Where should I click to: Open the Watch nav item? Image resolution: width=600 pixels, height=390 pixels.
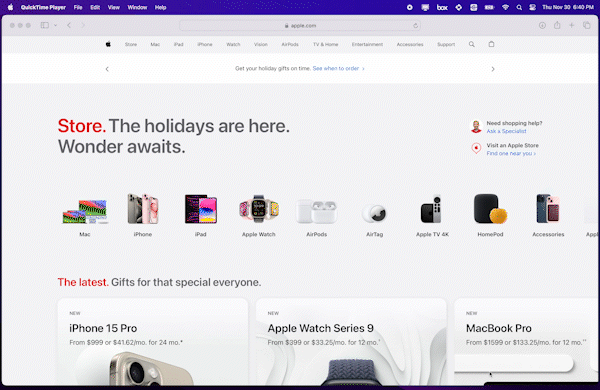click(233, 44)
